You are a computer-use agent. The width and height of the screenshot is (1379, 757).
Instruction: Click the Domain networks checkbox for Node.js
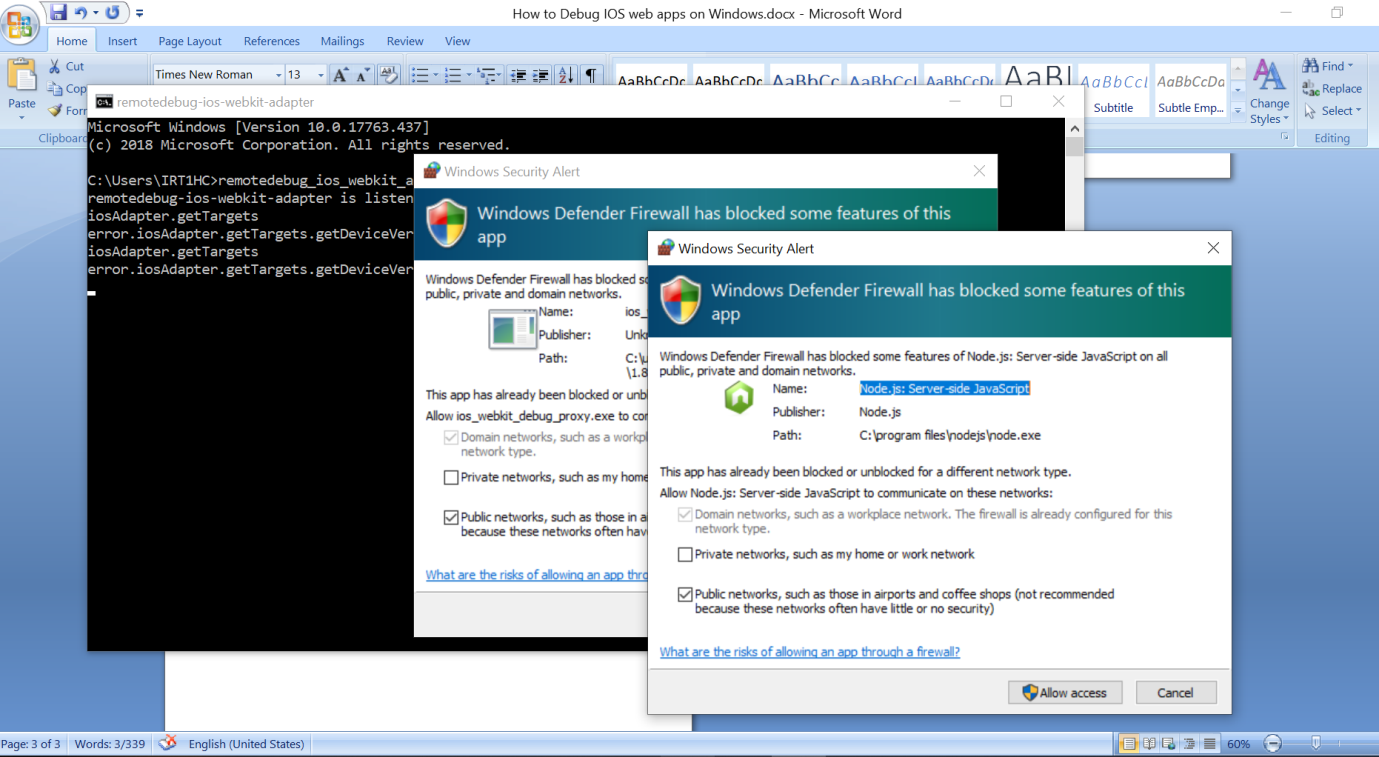point(685,514)
